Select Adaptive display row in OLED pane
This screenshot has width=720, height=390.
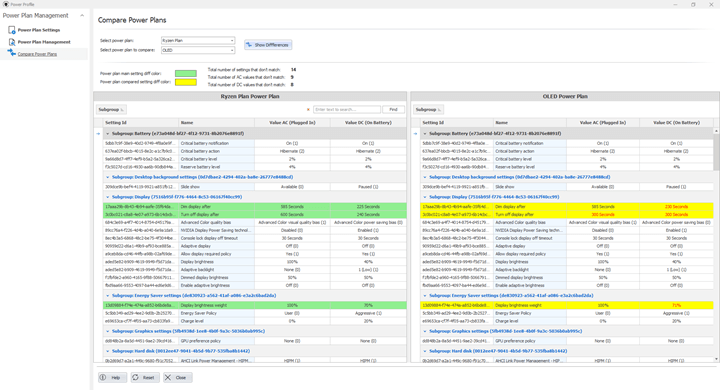[x=567, y=246]
